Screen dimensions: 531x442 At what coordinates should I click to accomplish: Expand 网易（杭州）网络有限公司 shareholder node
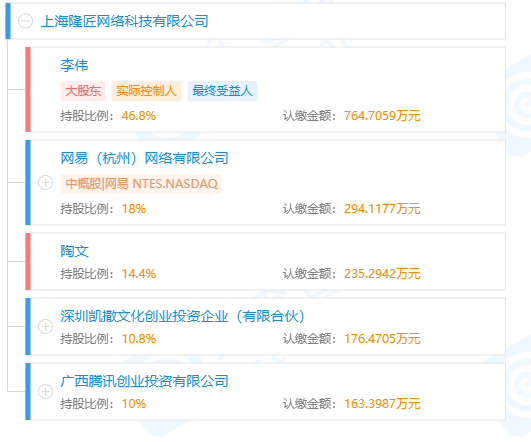tap(45, 183)
